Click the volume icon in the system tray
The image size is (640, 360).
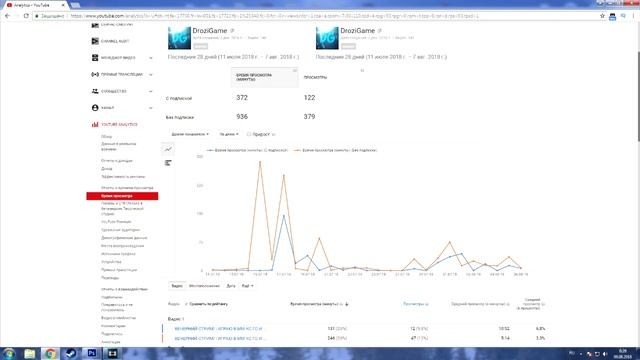tap(605, 354)
